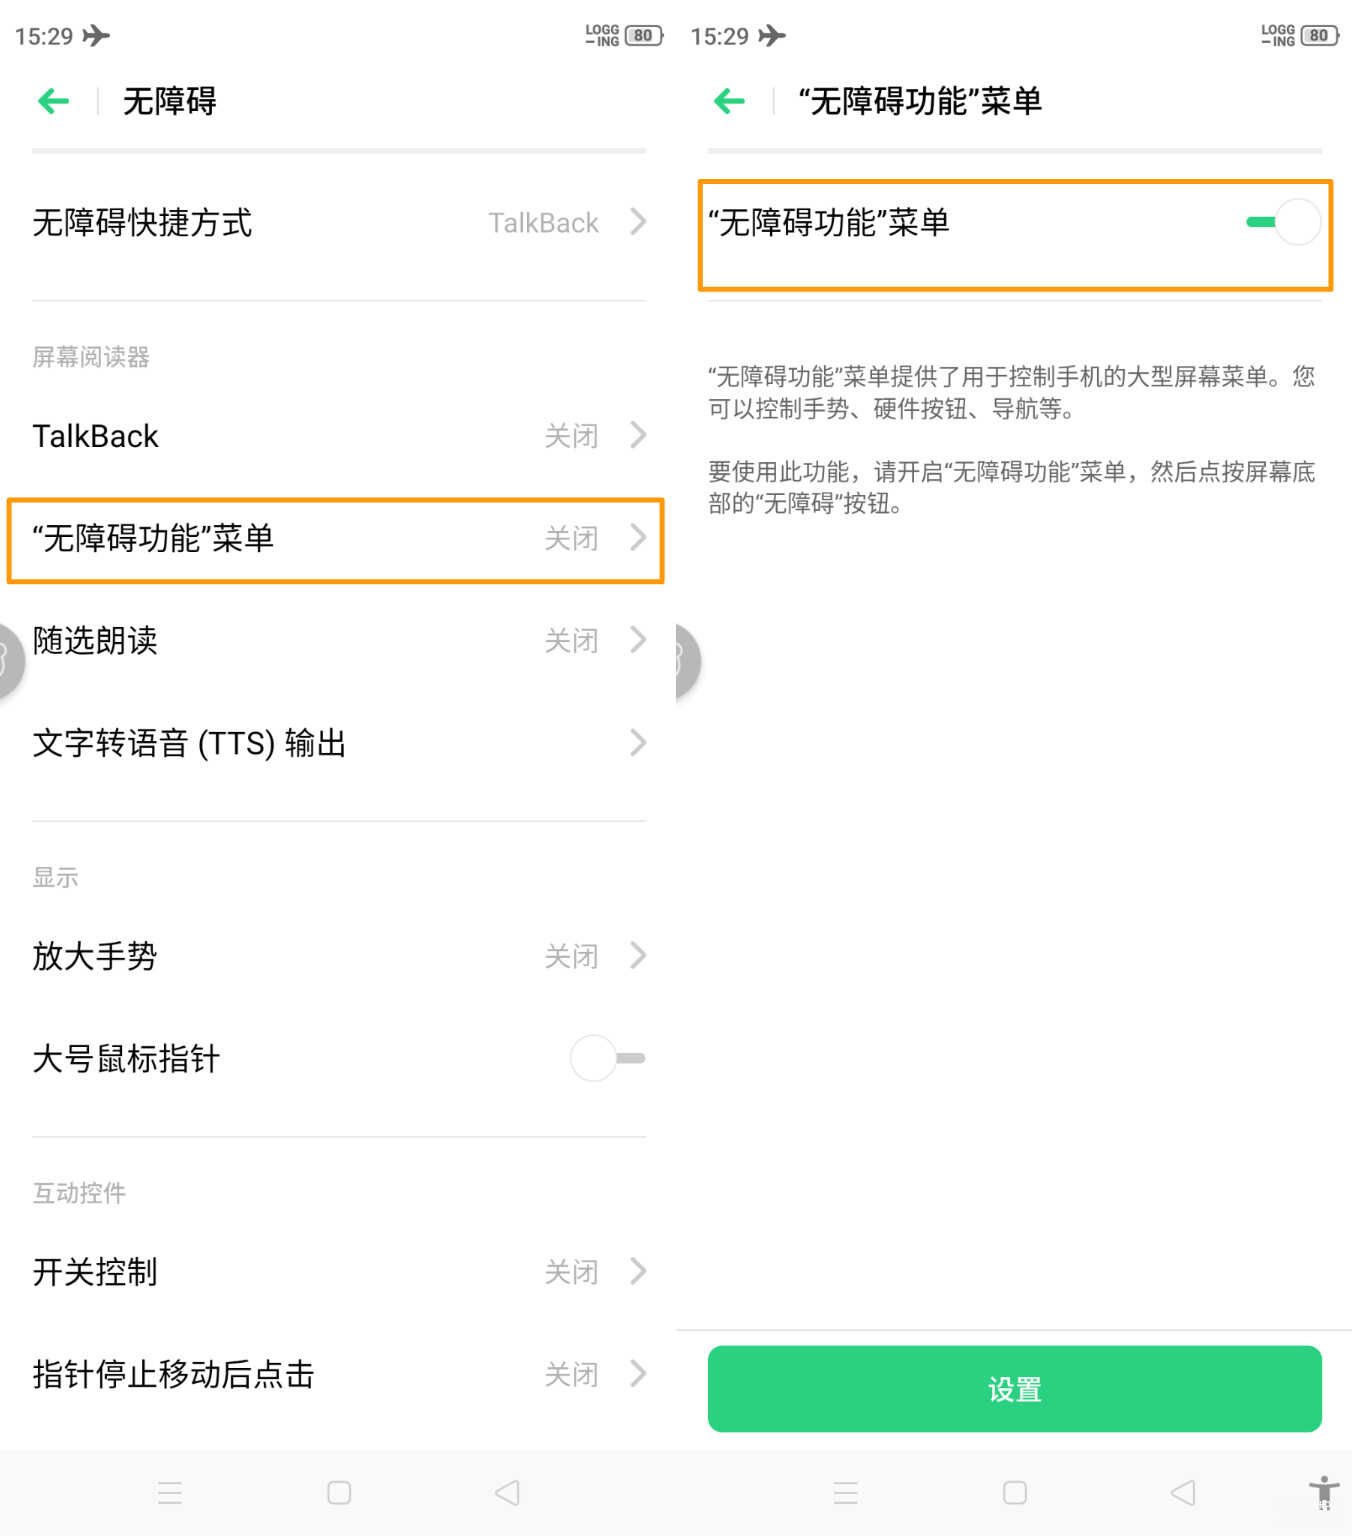
Task: Tap the left screen's back triangle icon
Action: pos(507,1493)
